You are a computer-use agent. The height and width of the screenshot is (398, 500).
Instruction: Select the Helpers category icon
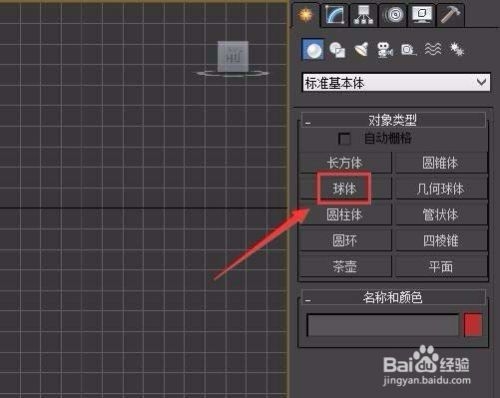click(409, 50)
